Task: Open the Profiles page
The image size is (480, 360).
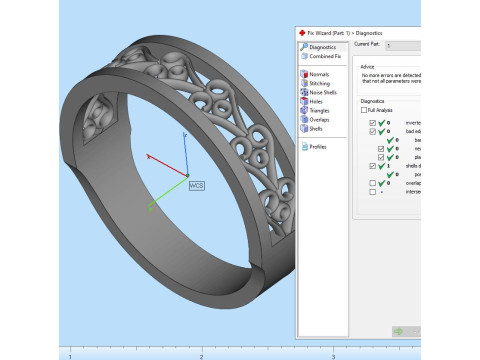Action: click(314, 146)
